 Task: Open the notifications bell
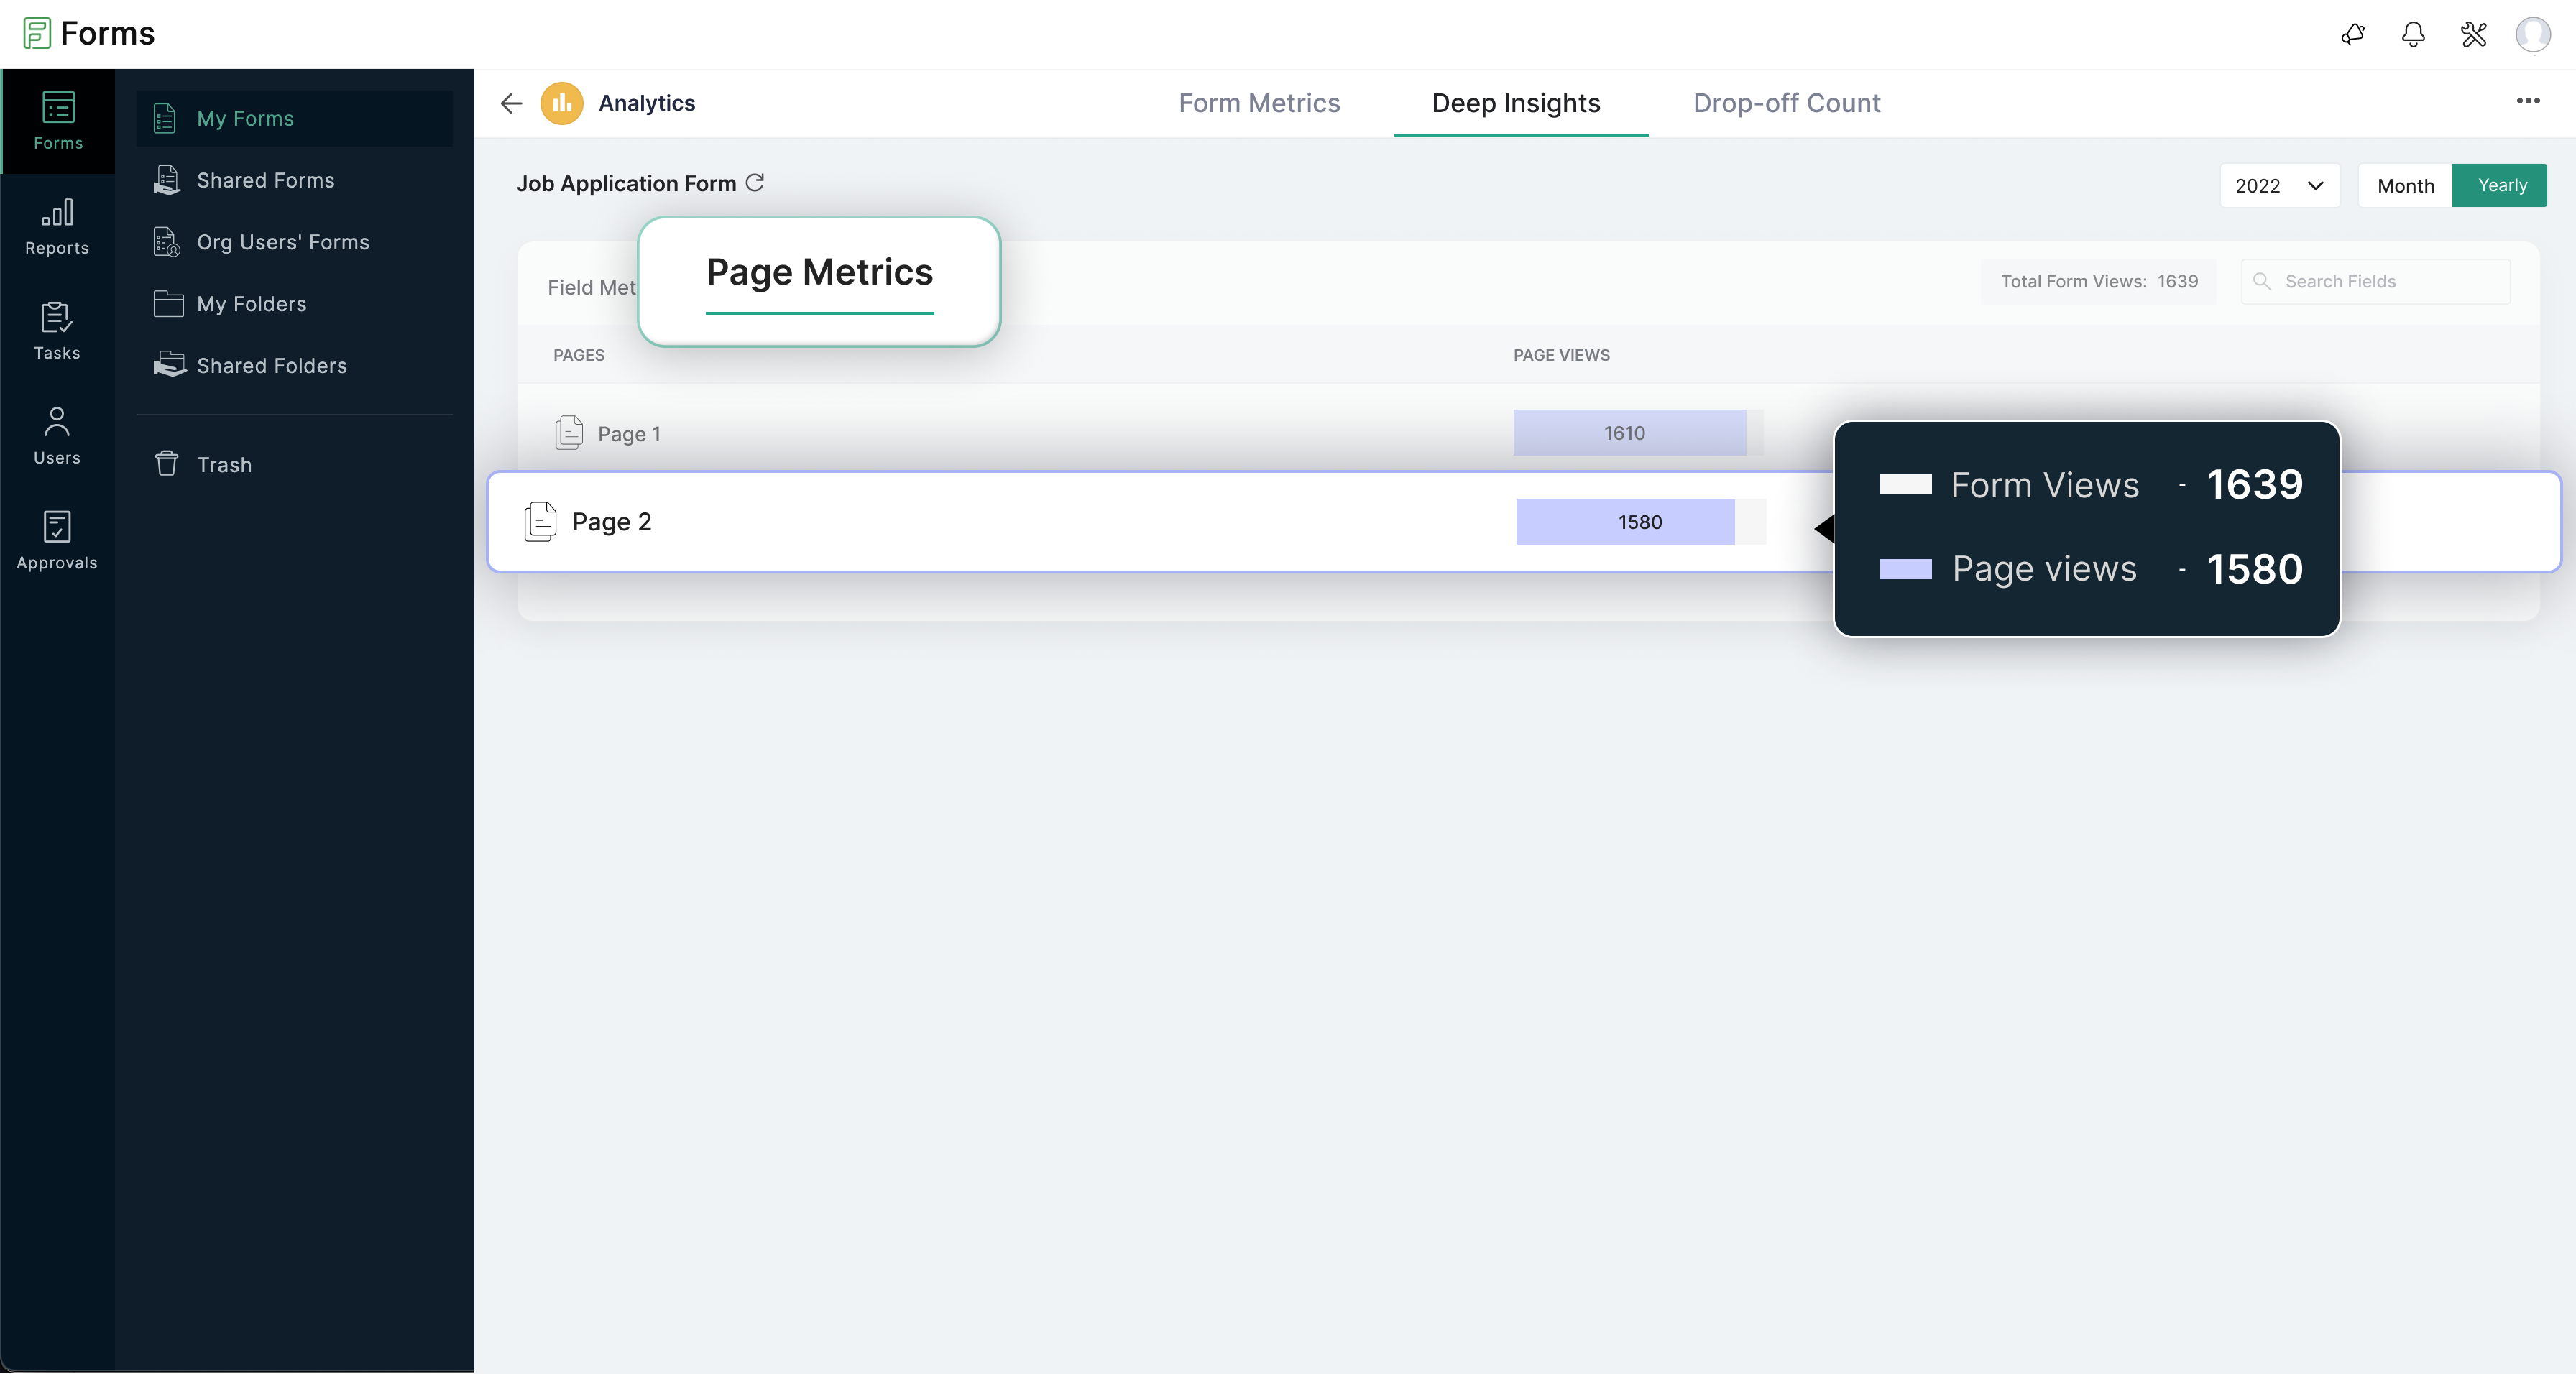pos(2413,35)
